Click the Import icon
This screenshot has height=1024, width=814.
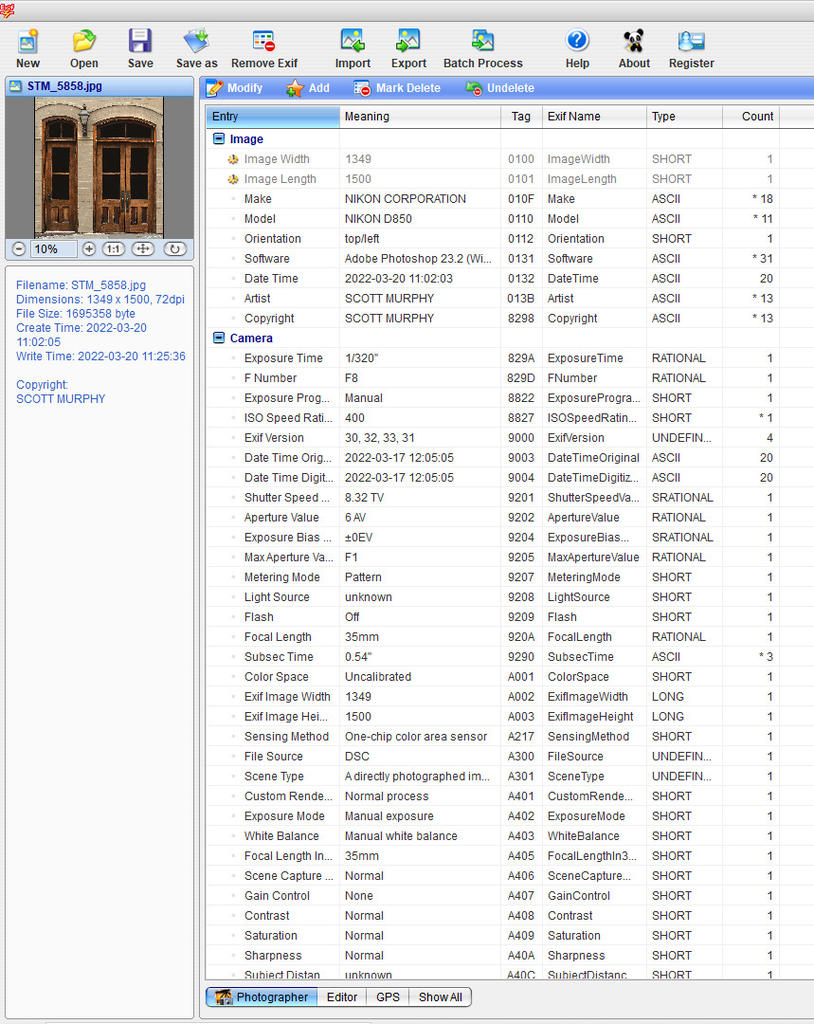click(352, 42)
